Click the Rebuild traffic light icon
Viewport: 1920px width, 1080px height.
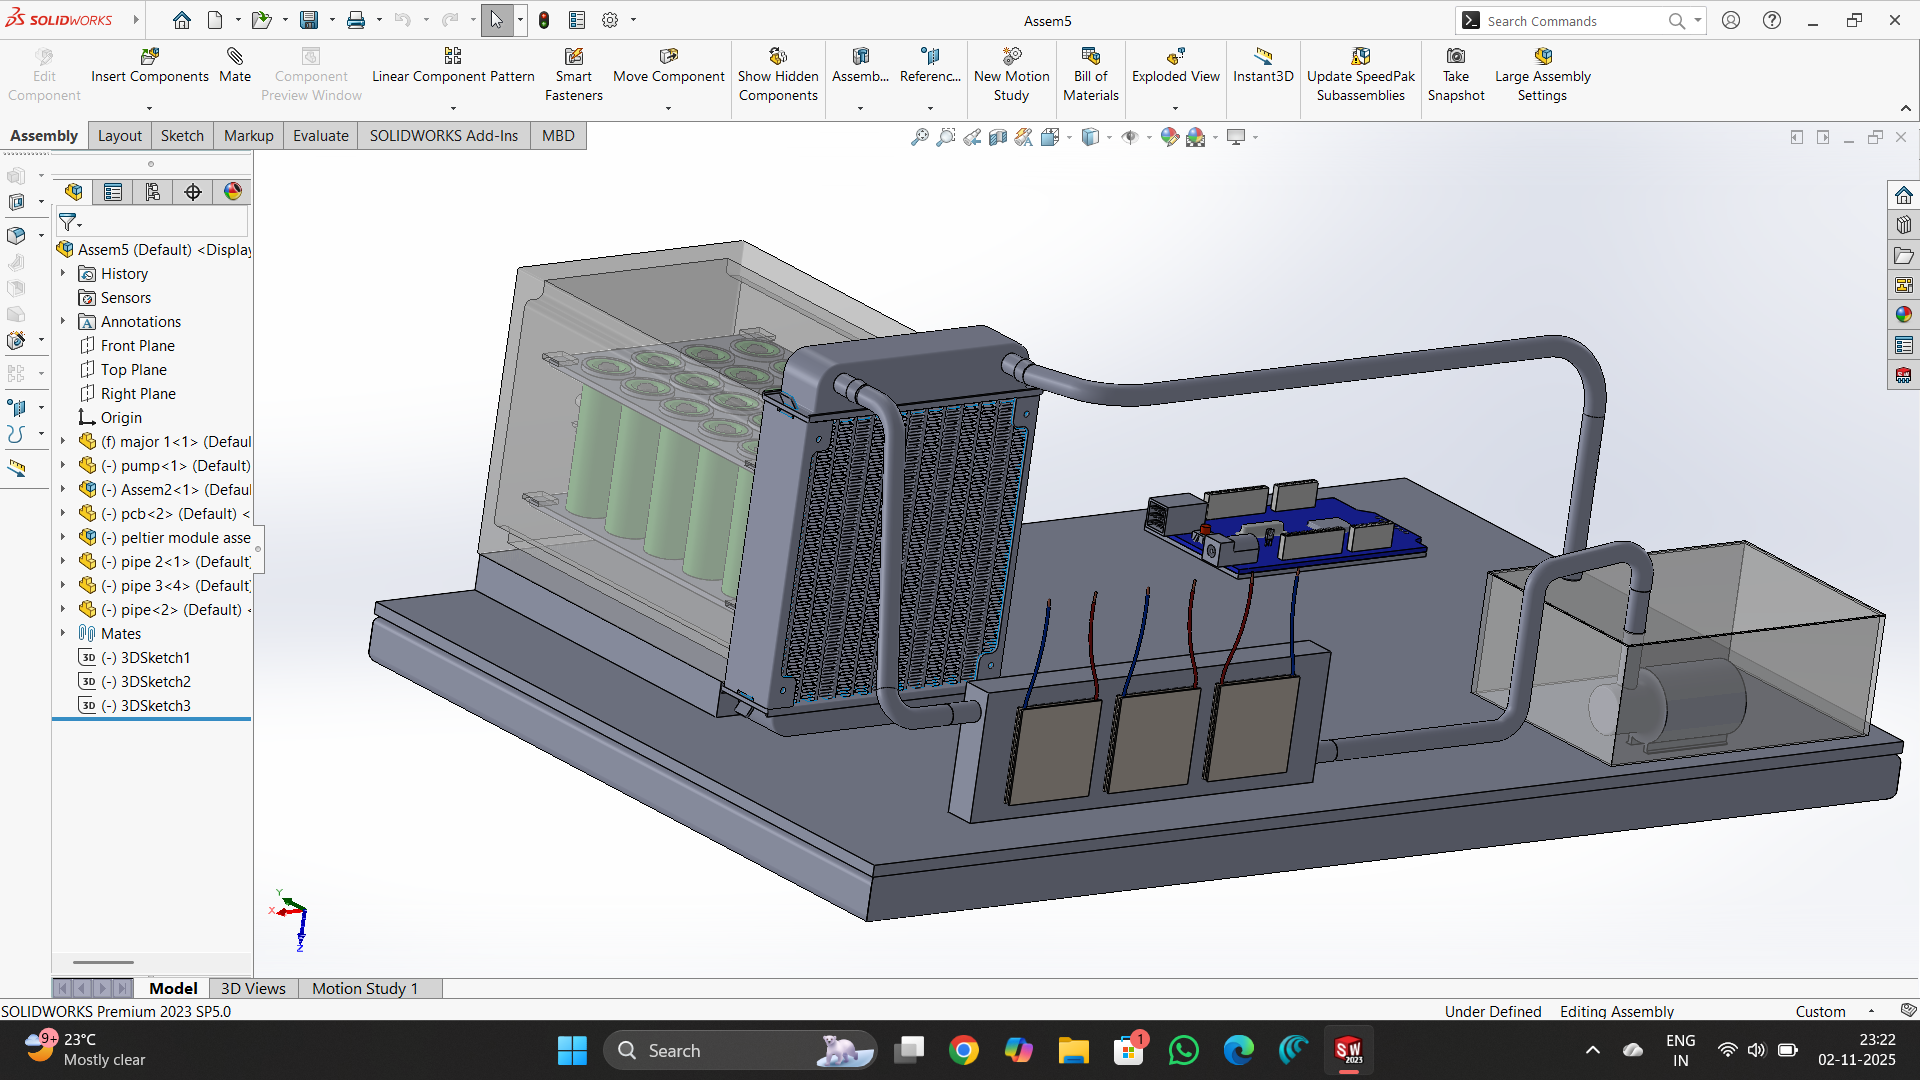[544, 20]
